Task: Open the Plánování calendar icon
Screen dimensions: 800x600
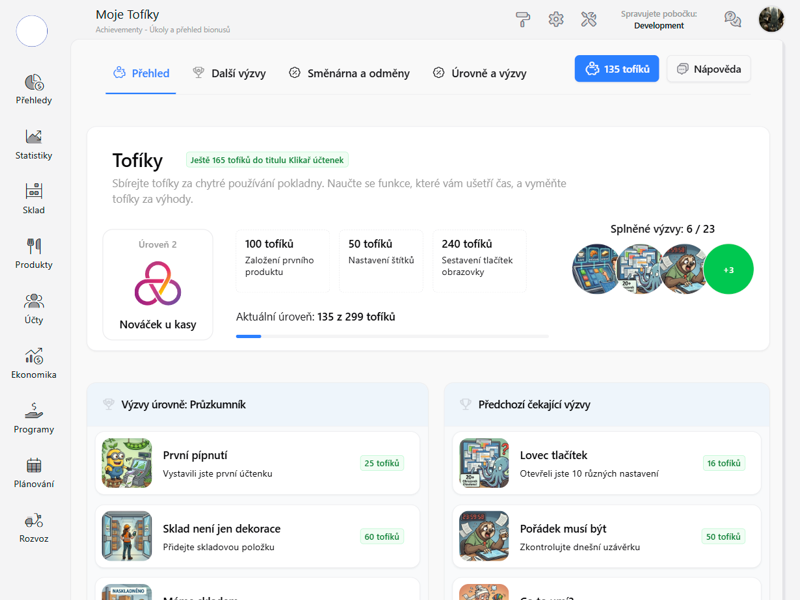Action: tap(34, 465)
